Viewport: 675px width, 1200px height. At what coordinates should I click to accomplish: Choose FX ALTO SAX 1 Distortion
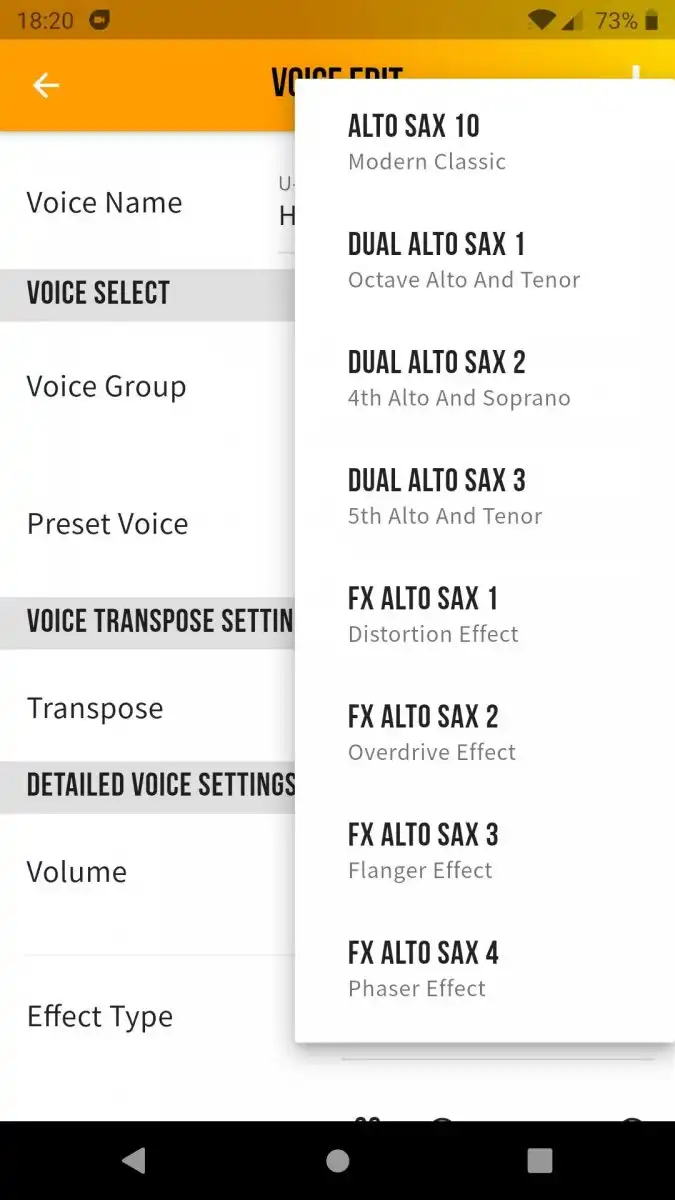[484, 613]
